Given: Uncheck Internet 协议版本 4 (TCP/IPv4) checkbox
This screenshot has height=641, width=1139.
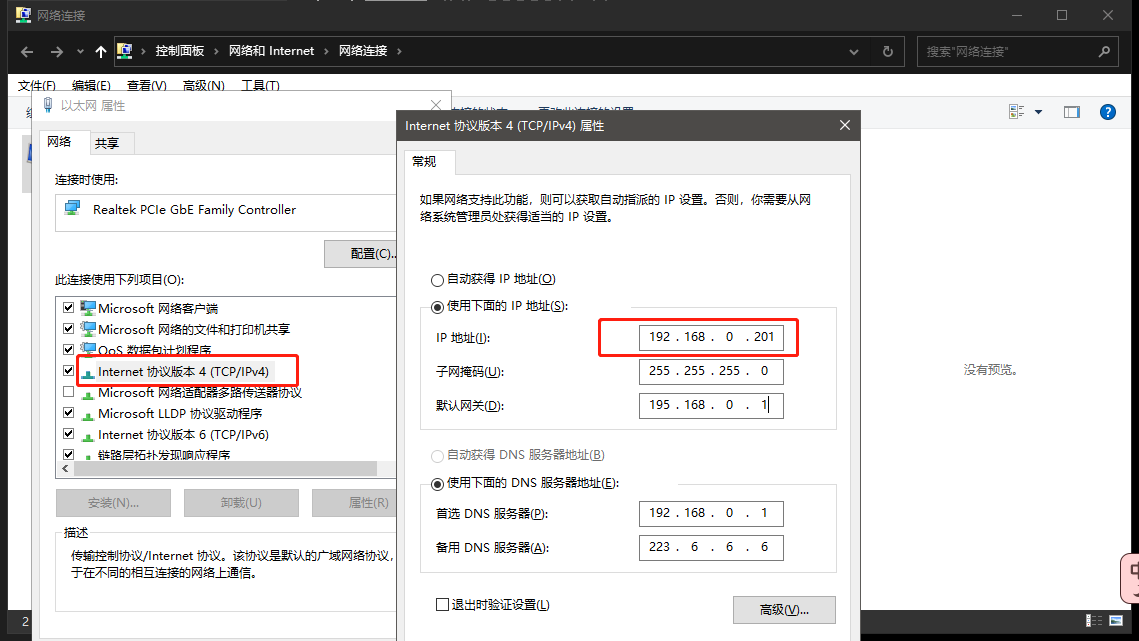Looking at the screenshot, I should click(x=68, y=371).
